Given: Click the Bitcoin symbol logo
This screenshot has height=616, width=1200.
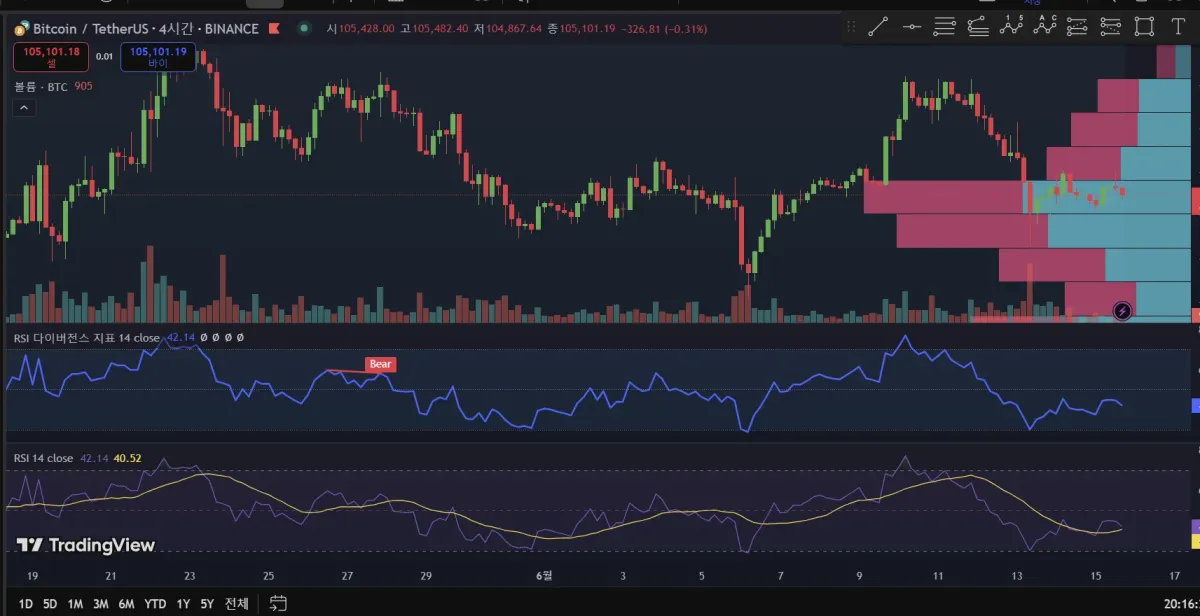Looking at the screenshot, I should point(22,29).
